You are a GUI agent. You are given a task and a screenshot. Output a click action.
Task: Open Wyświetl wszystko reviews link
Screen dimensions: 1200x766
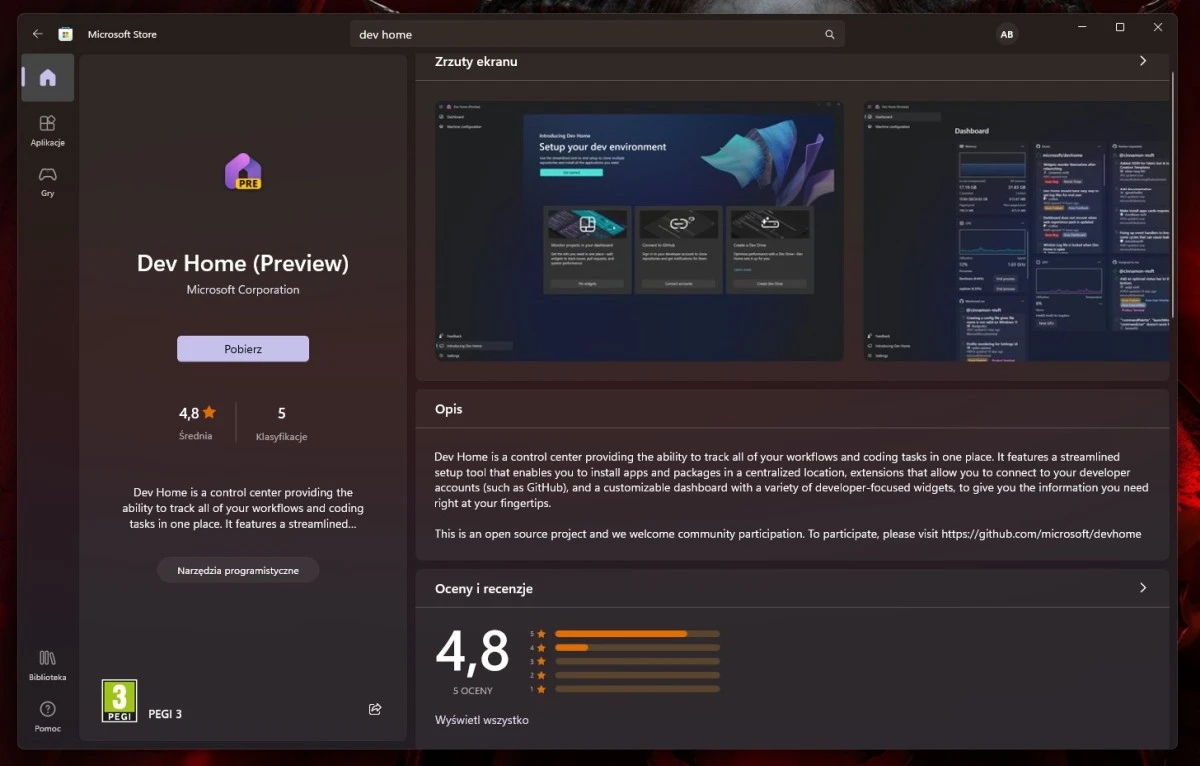click(483, 719)
